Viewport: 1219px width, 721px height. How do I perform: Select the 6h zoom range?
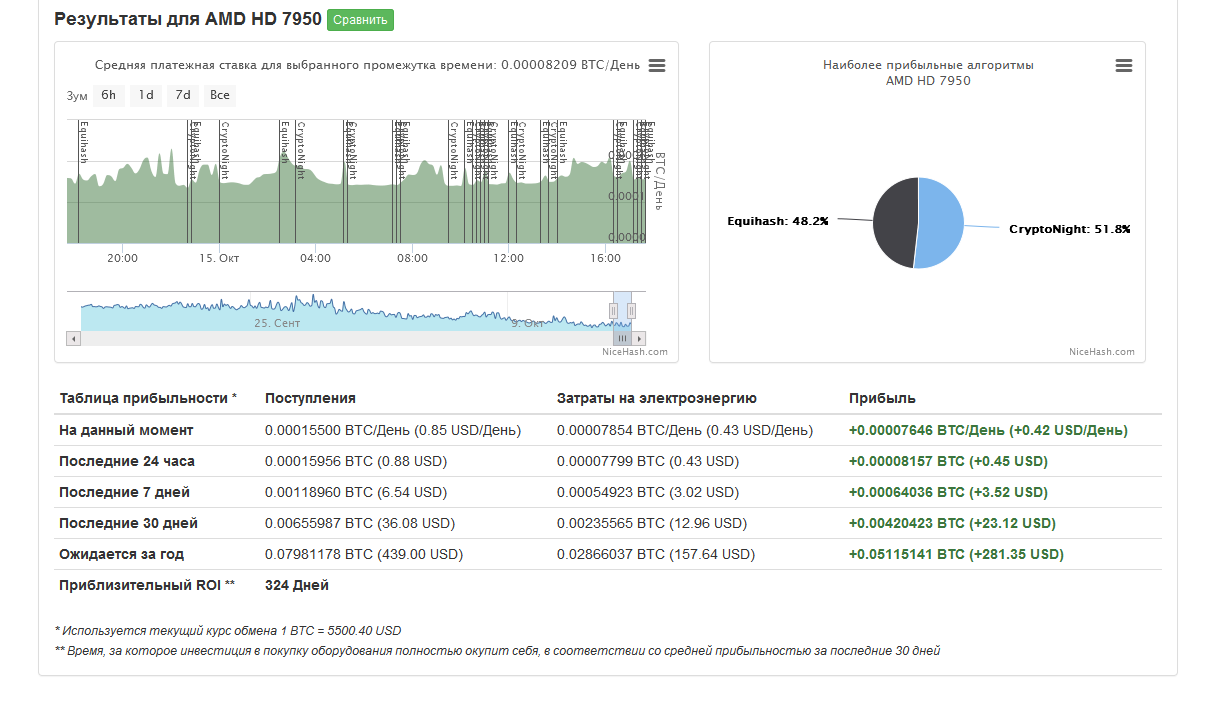109,96
